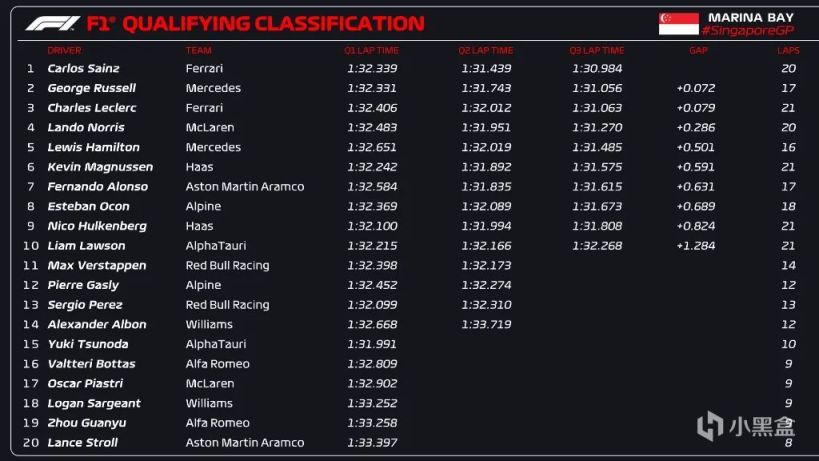
Task: Click the LAPS column header
Action: (x=788, y=50)
